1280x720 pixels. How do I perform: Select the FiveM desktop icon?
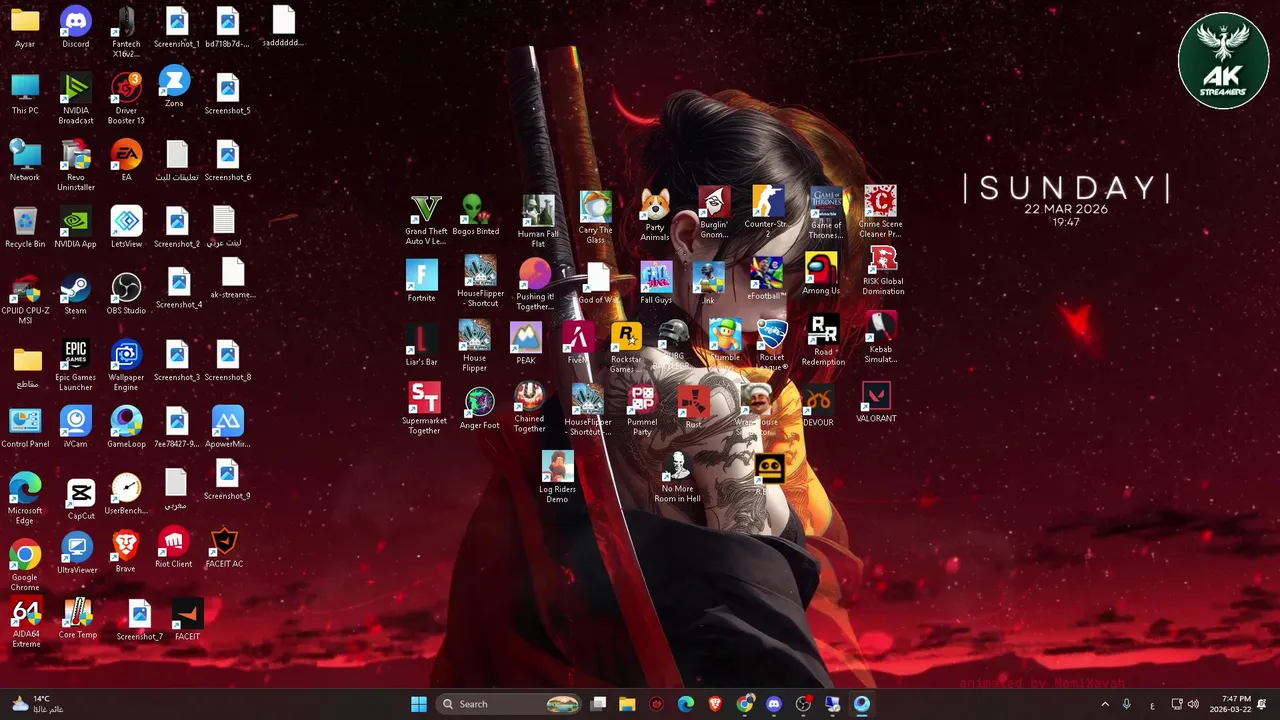(577, 344)
